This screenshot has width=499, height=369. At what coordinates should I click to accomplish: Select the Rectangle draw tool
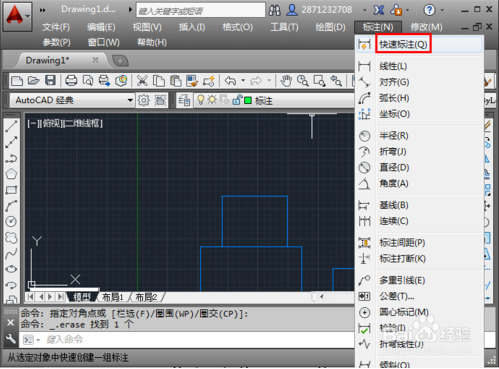11,190
